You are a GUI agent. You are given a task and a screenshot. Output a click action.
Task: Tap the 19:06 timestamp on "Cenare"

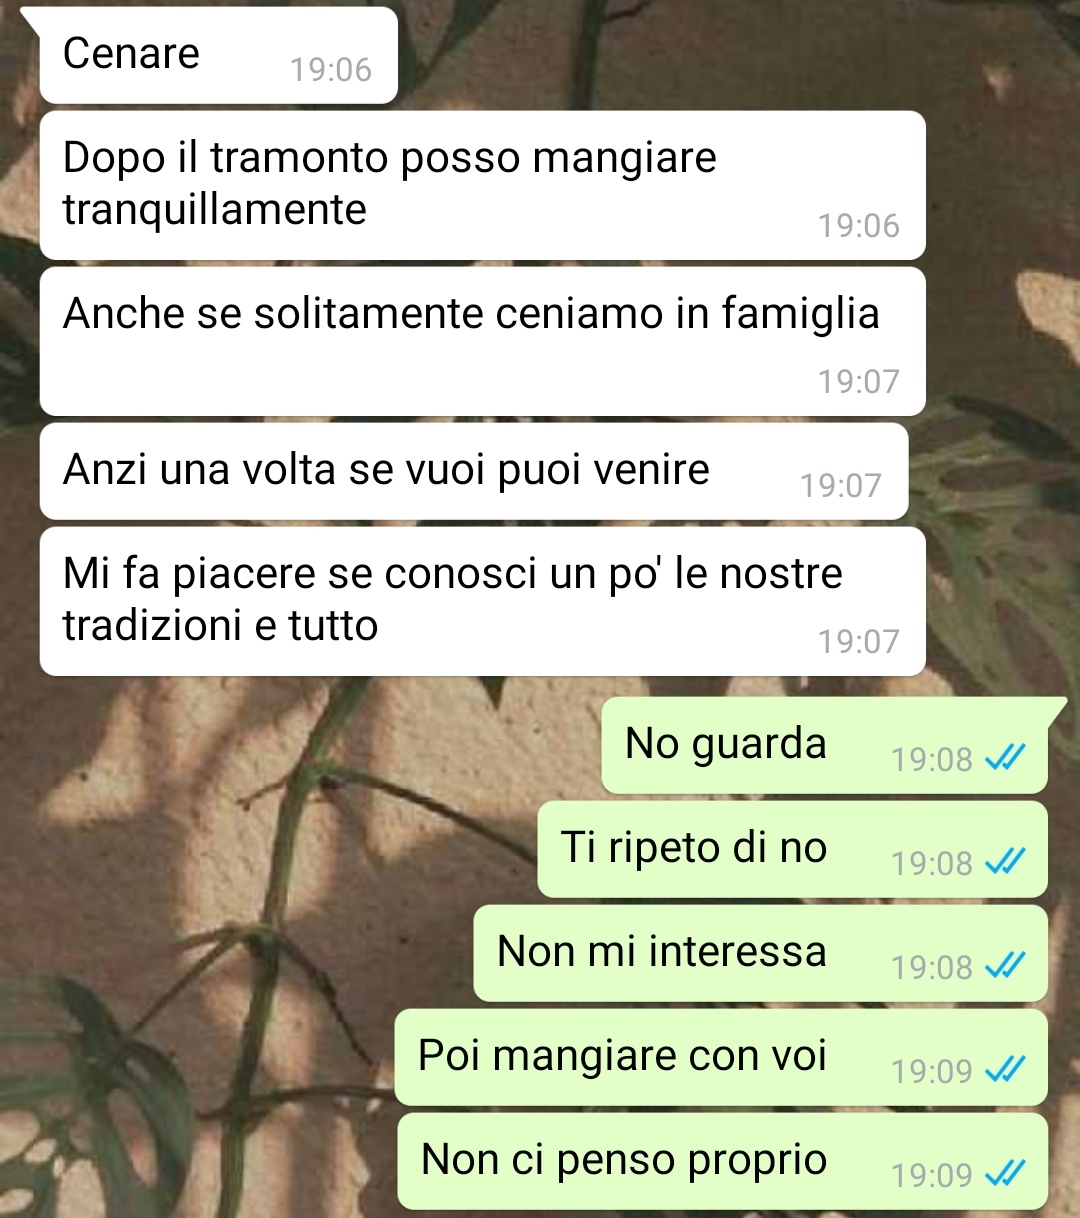pos(331,70)
